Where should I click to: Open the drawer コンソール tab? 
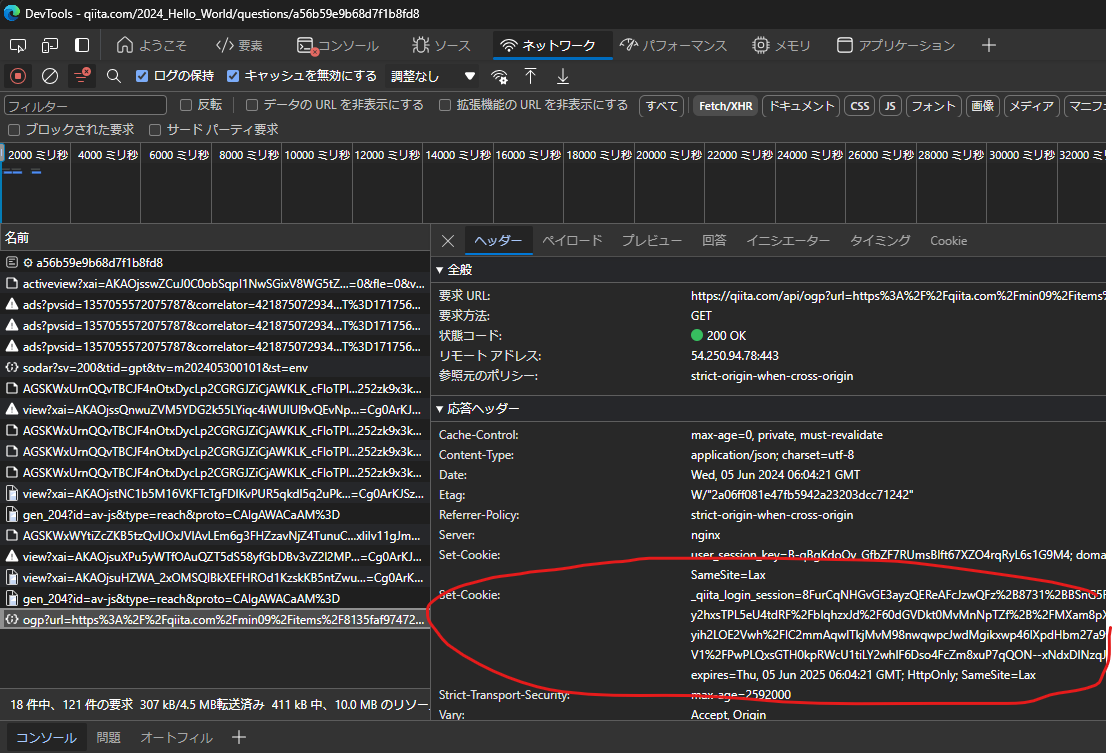pyautogui.click(x=46, y=737)
